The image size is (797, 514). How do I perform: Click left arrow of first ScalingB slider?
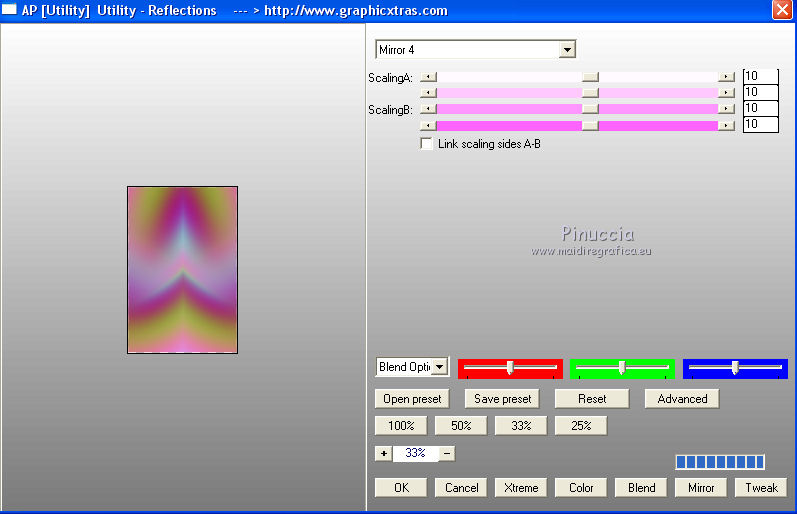tap(428, 109)
